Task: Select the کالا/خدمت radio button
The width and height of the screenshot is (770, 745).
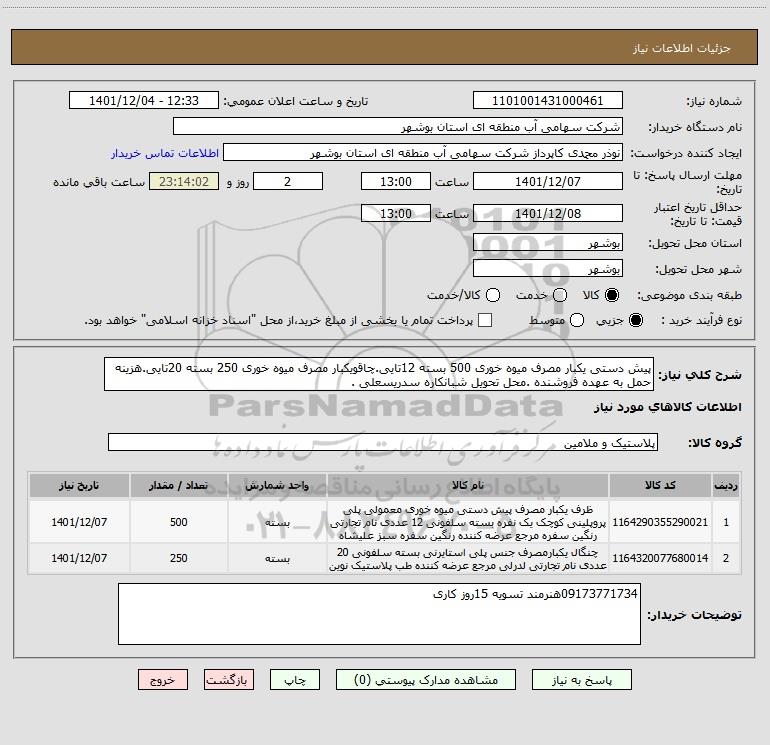Action: (x=493, y=295)
